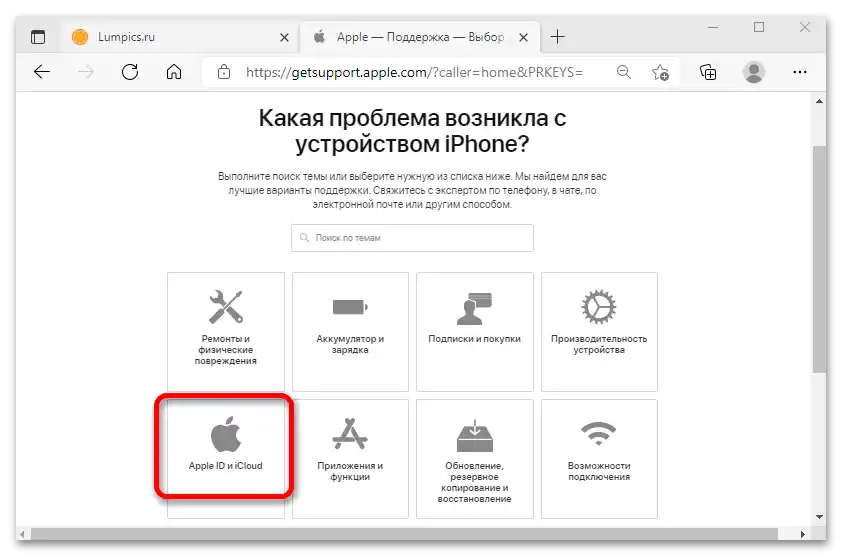
Task: Open the tab actions menu icon
Action: coord(38,37)
